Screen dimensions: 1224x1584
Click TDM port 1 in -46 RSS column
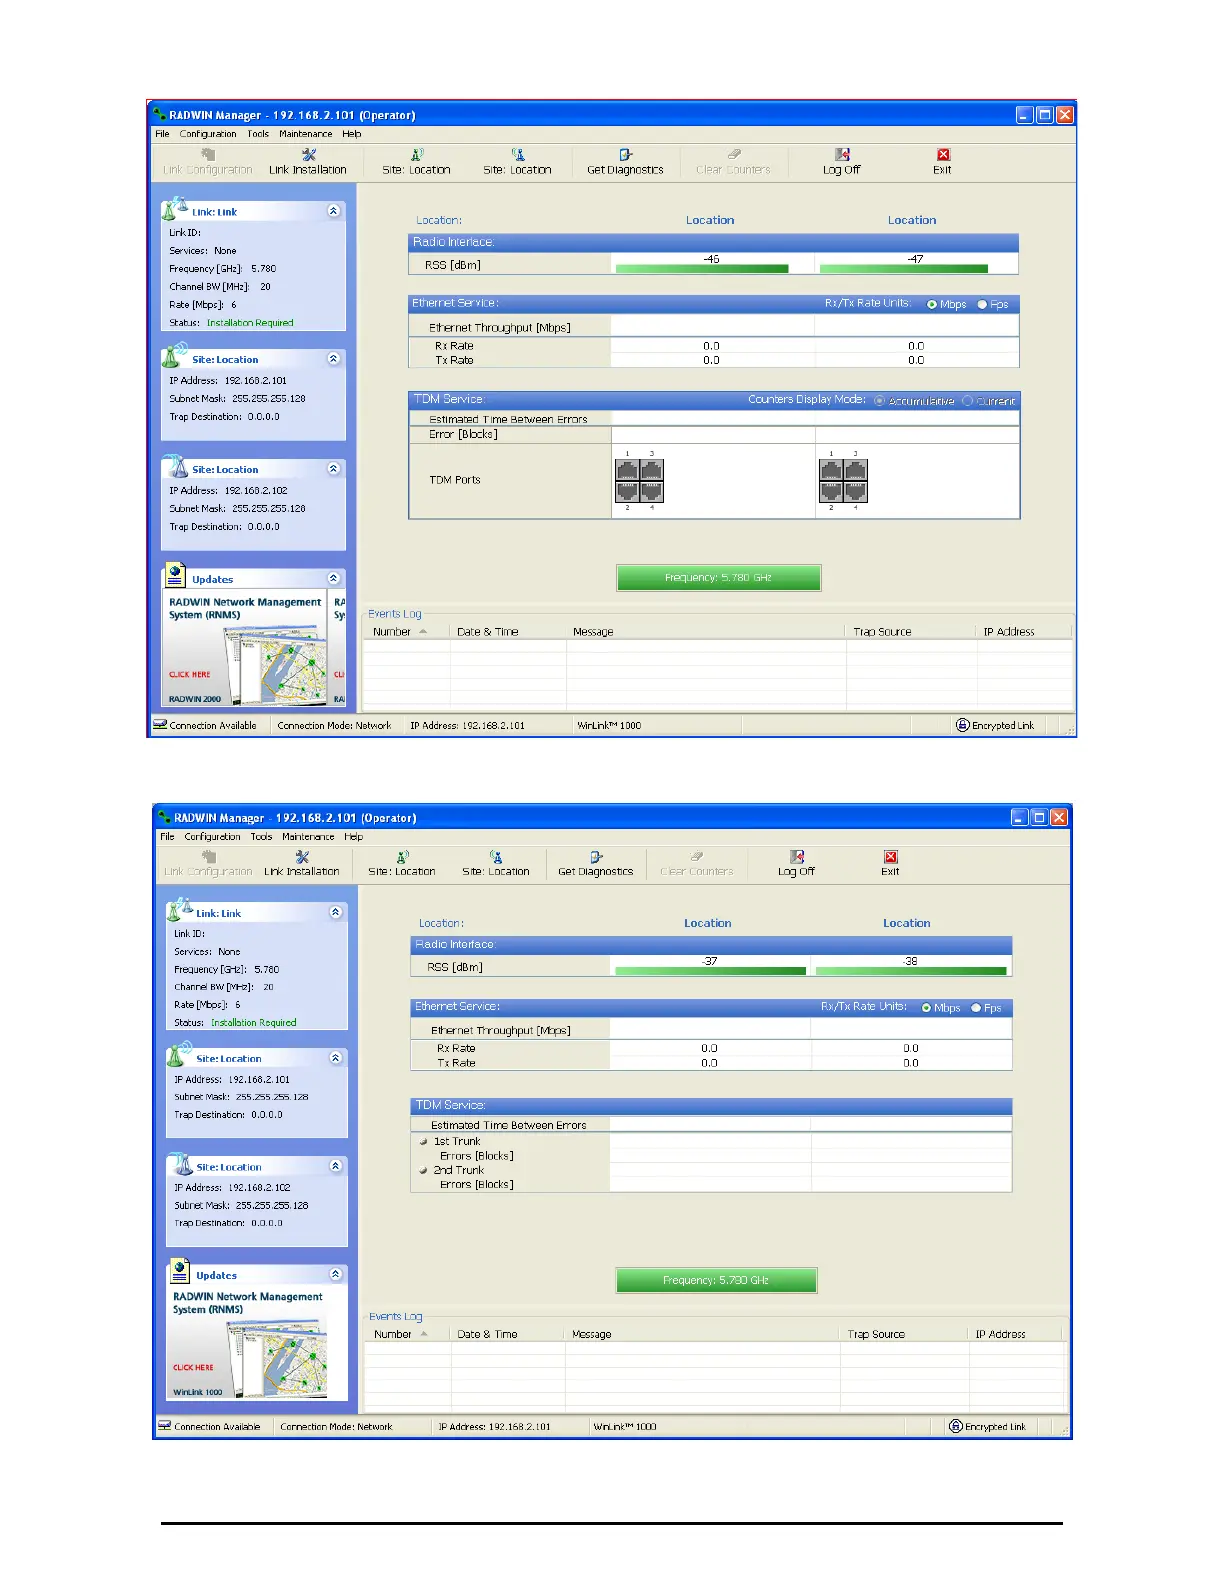coord(627,471)
